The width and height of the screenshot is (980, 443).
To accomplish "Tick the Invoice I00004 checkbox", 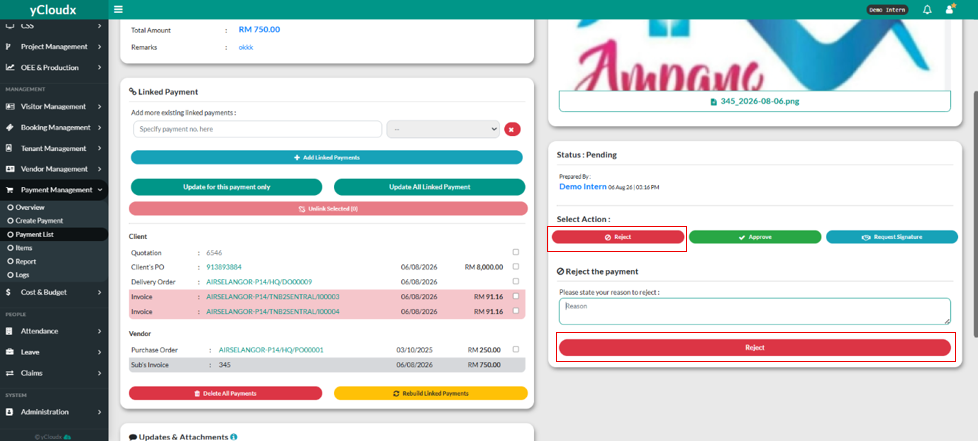I will (x=516, y=311).
